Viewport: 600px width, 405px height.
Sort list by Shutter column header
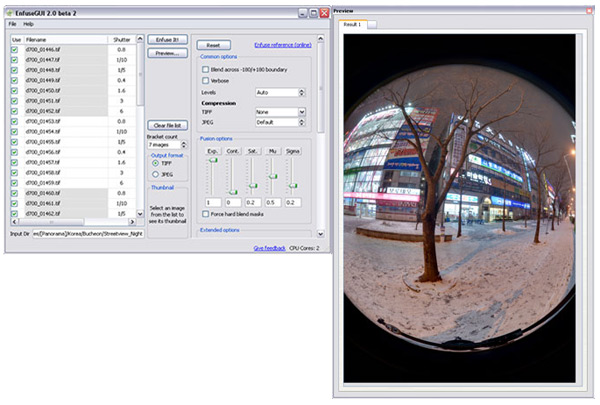click(122, 39)
